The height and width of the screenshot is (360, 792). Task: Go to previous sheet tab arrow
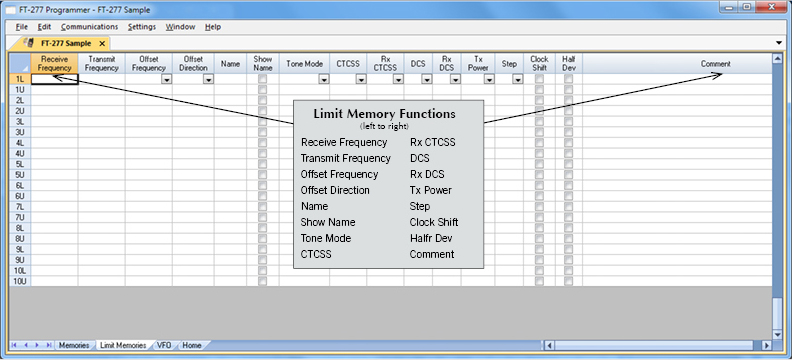click(25, 345)
